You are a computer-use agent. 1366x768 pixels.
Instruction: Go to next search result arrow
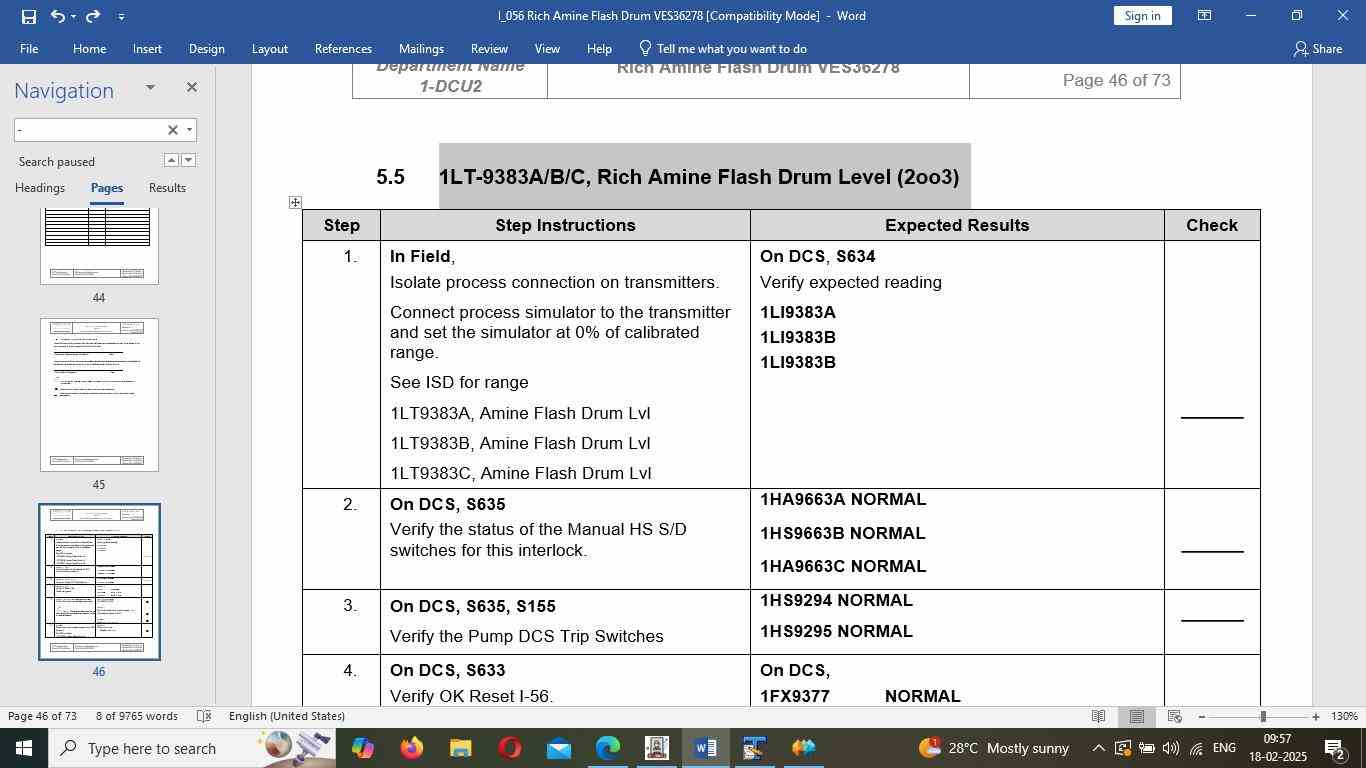coord(188,160)
